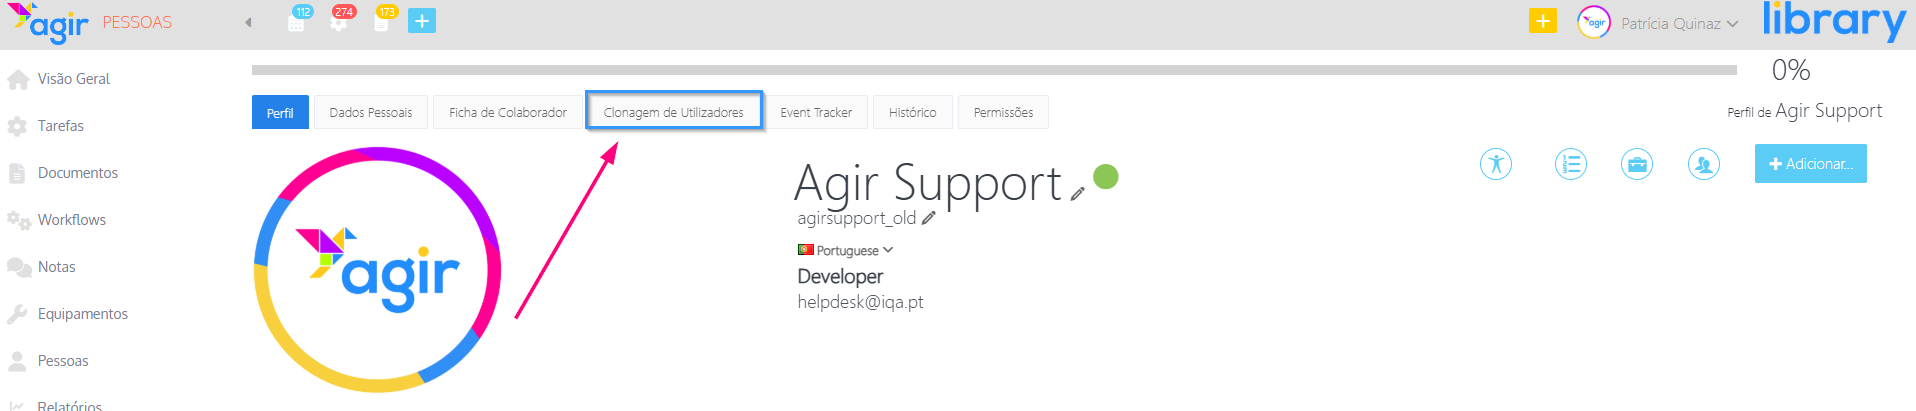This screenshot has height=411, width=1916.
Task: Click the accessibility person circle icon
Action: (1496, 164)
